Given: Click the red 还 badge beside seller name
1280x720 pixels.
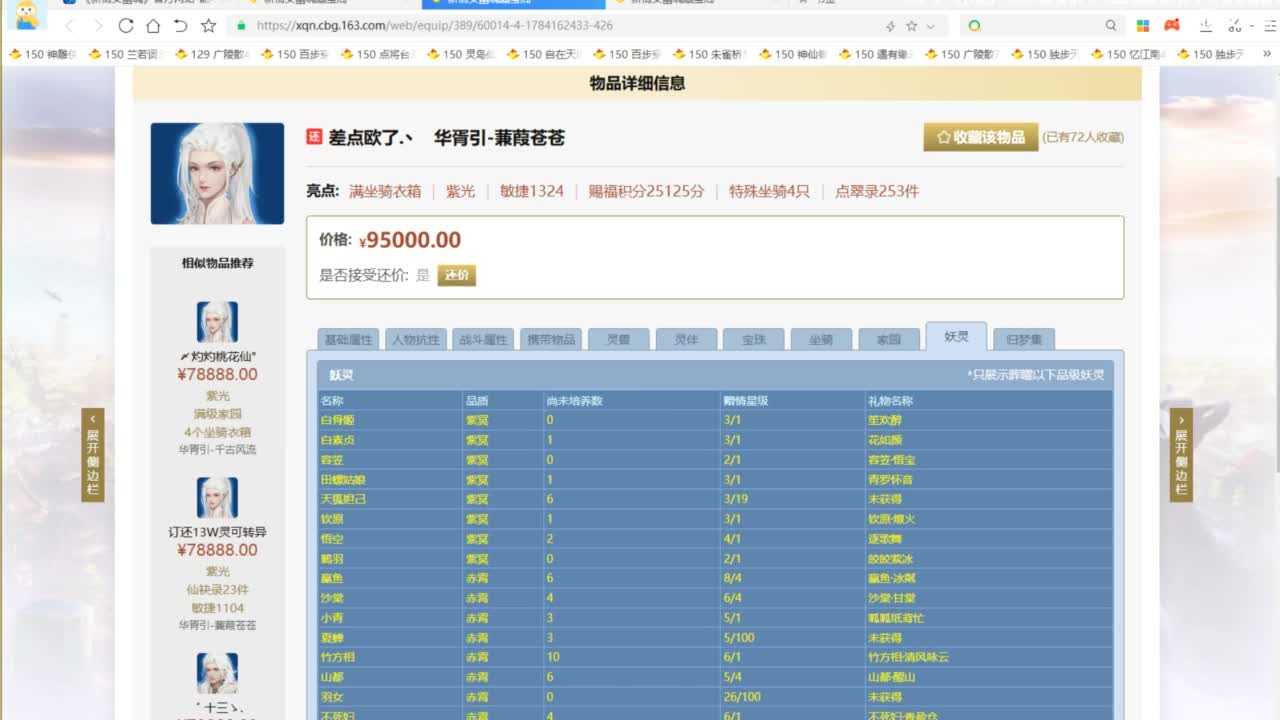Looking at the screenshot, I should (314, 138).
